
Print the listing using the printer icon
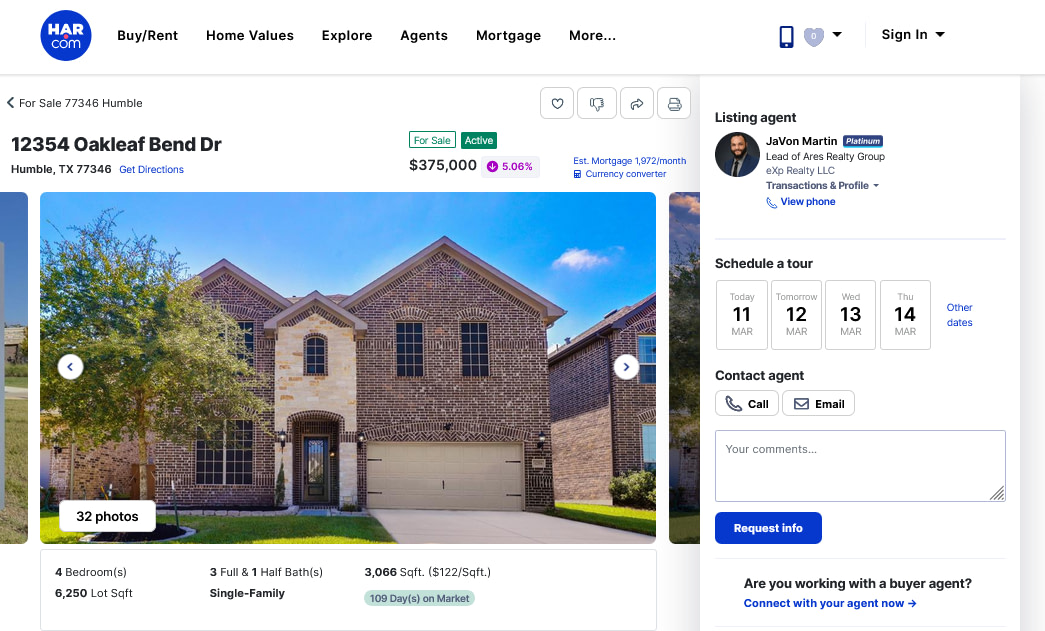pyautogui.click(x=674, y=103)
